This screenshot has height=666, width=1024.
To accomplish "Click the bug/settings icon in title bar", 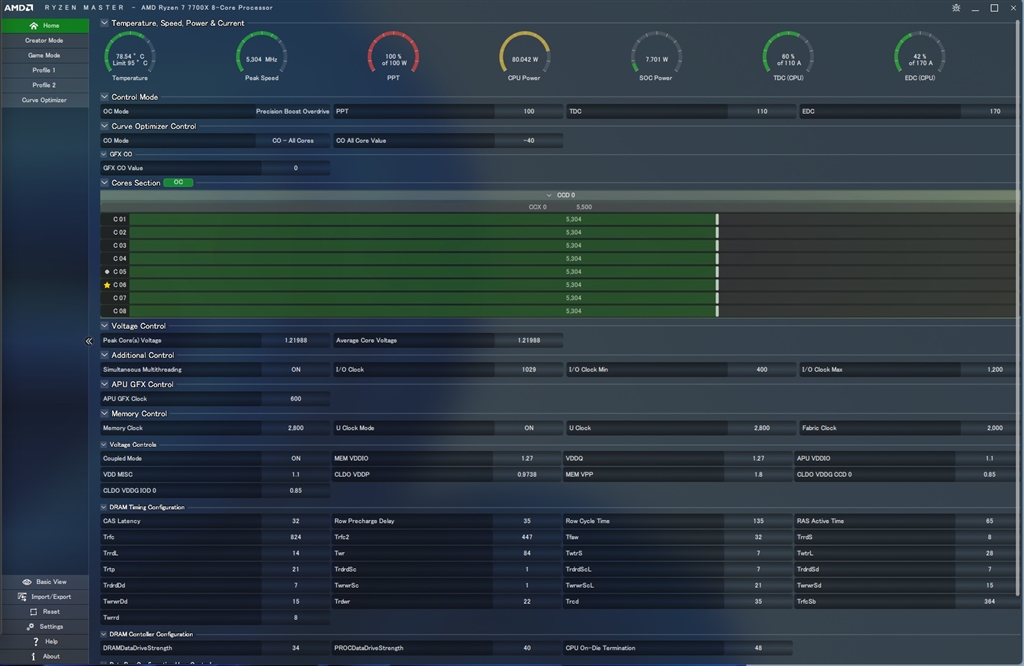I will tap(956, 8).
